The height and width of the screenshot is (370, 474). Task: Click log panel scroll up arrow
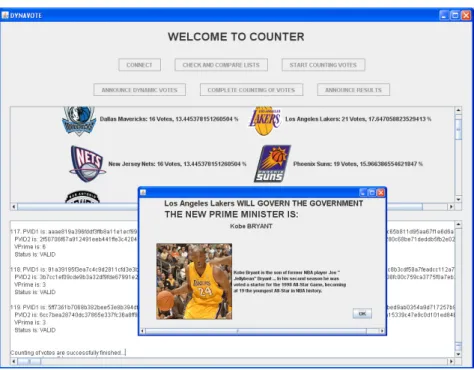click(x=458, y=224)
